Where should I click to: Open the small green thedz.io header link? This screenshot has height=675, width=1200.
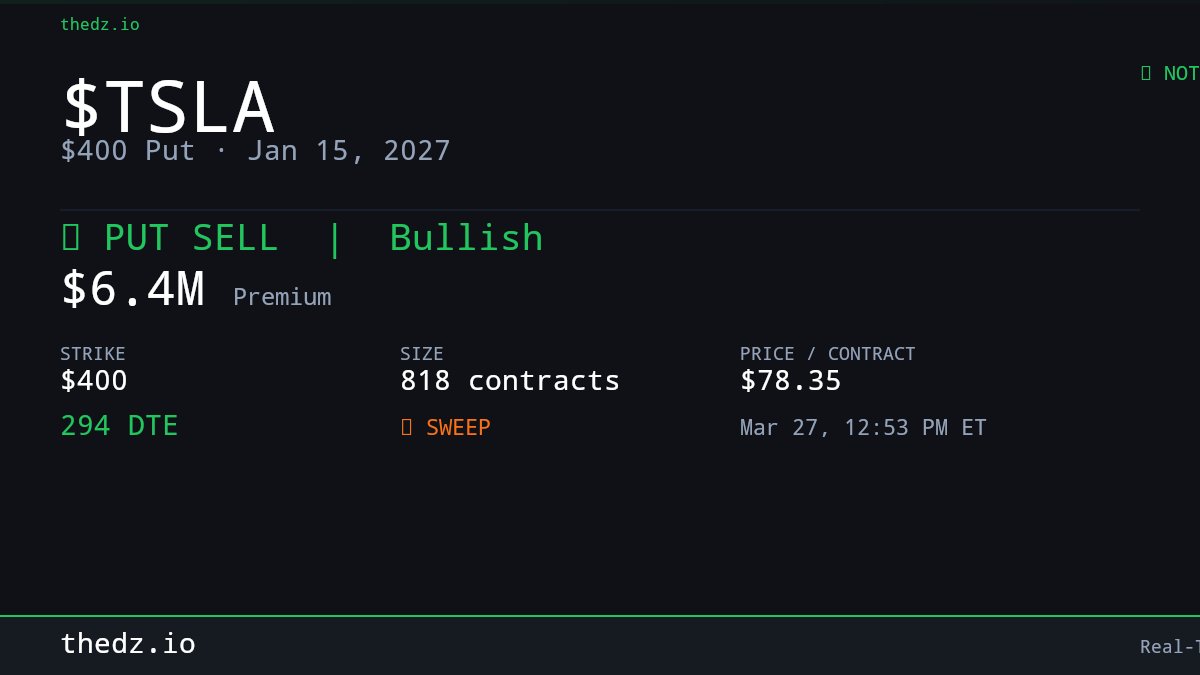click(100, 24)
